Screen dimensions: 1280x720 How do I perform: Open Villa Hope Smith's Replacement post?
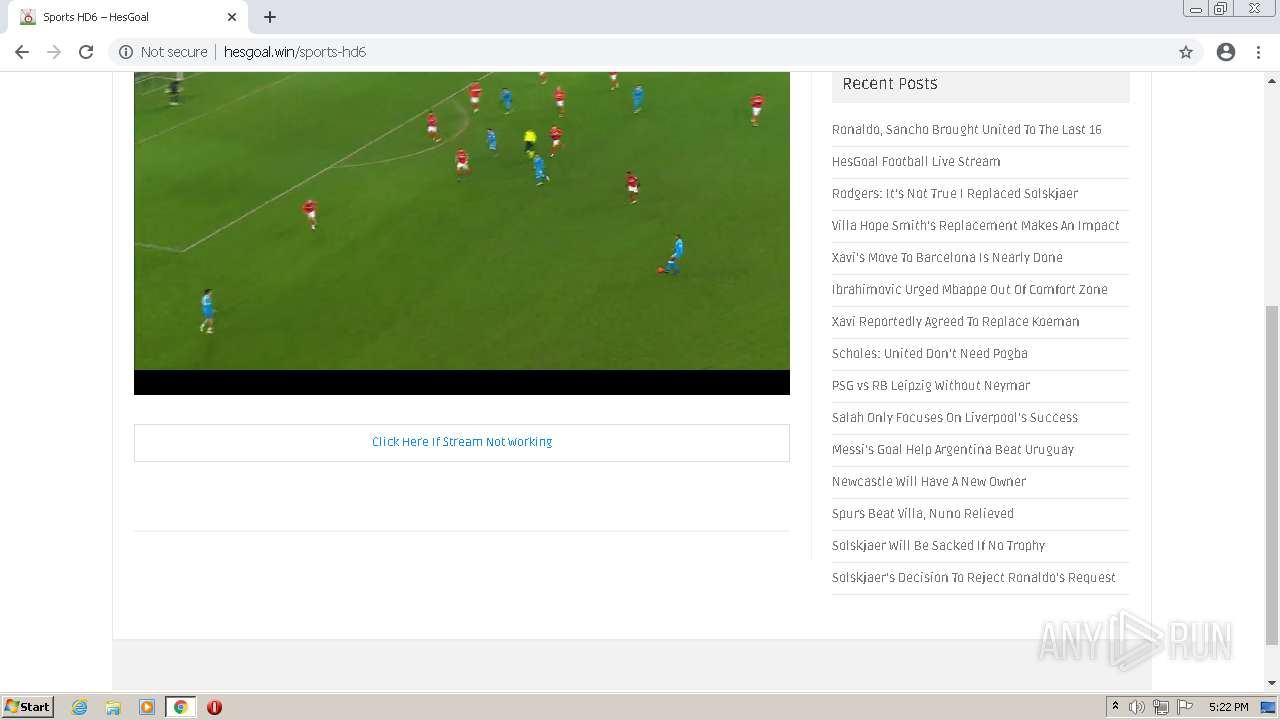pos(976,226)
